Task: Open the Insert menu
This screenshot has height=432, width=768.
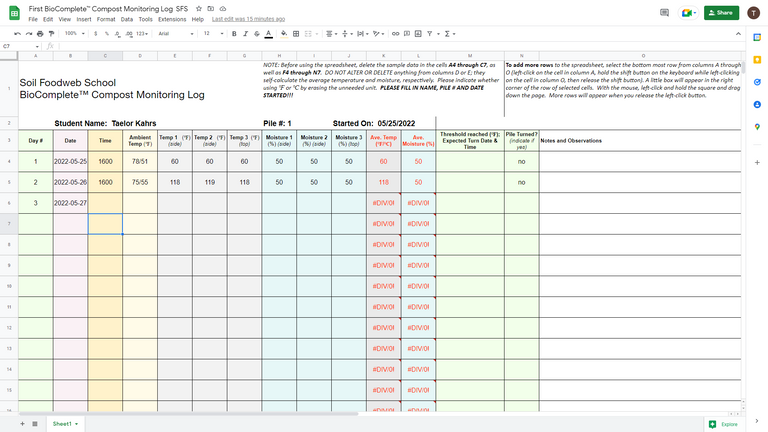Action: point(84,19)
